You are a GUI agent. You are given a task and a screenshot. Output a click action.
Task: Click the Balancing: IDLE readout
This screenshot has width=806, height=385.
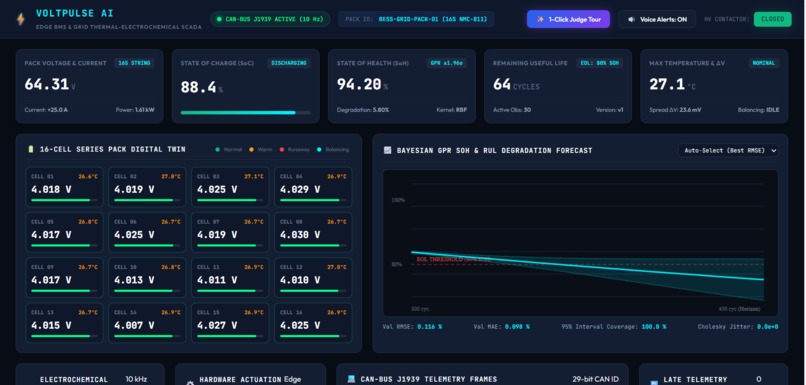point(759,109)
